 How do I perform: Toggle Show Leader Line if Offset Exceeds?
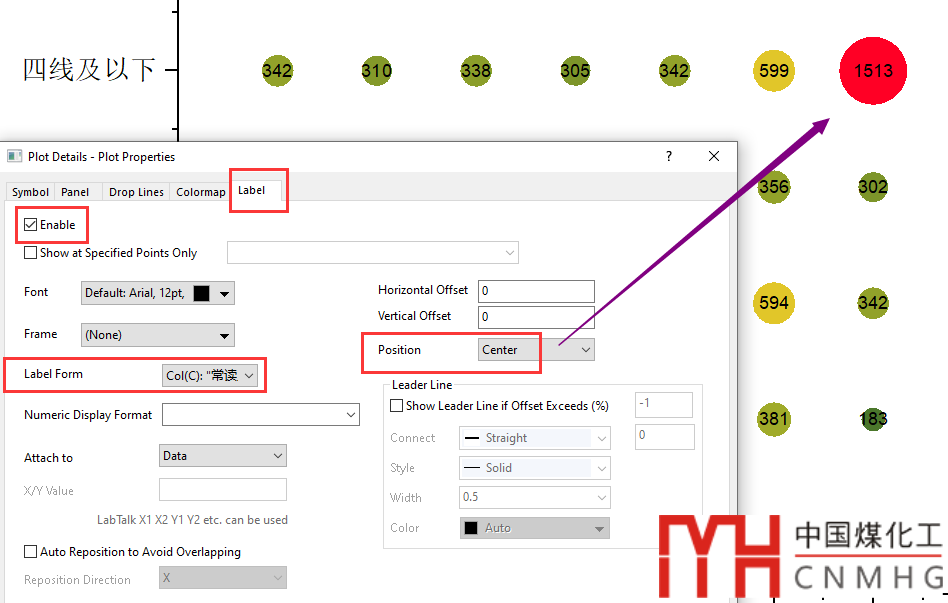[397, 406]
